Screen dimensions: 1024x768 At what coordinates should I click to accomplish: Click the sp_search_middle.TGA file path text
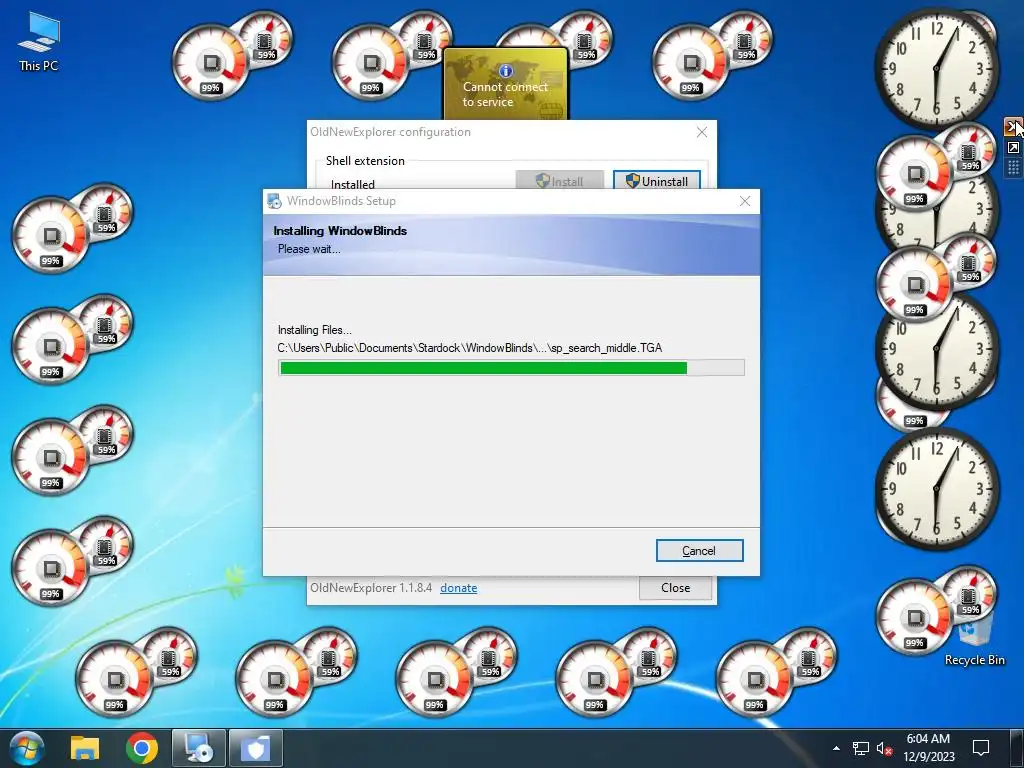coord(470,348)
